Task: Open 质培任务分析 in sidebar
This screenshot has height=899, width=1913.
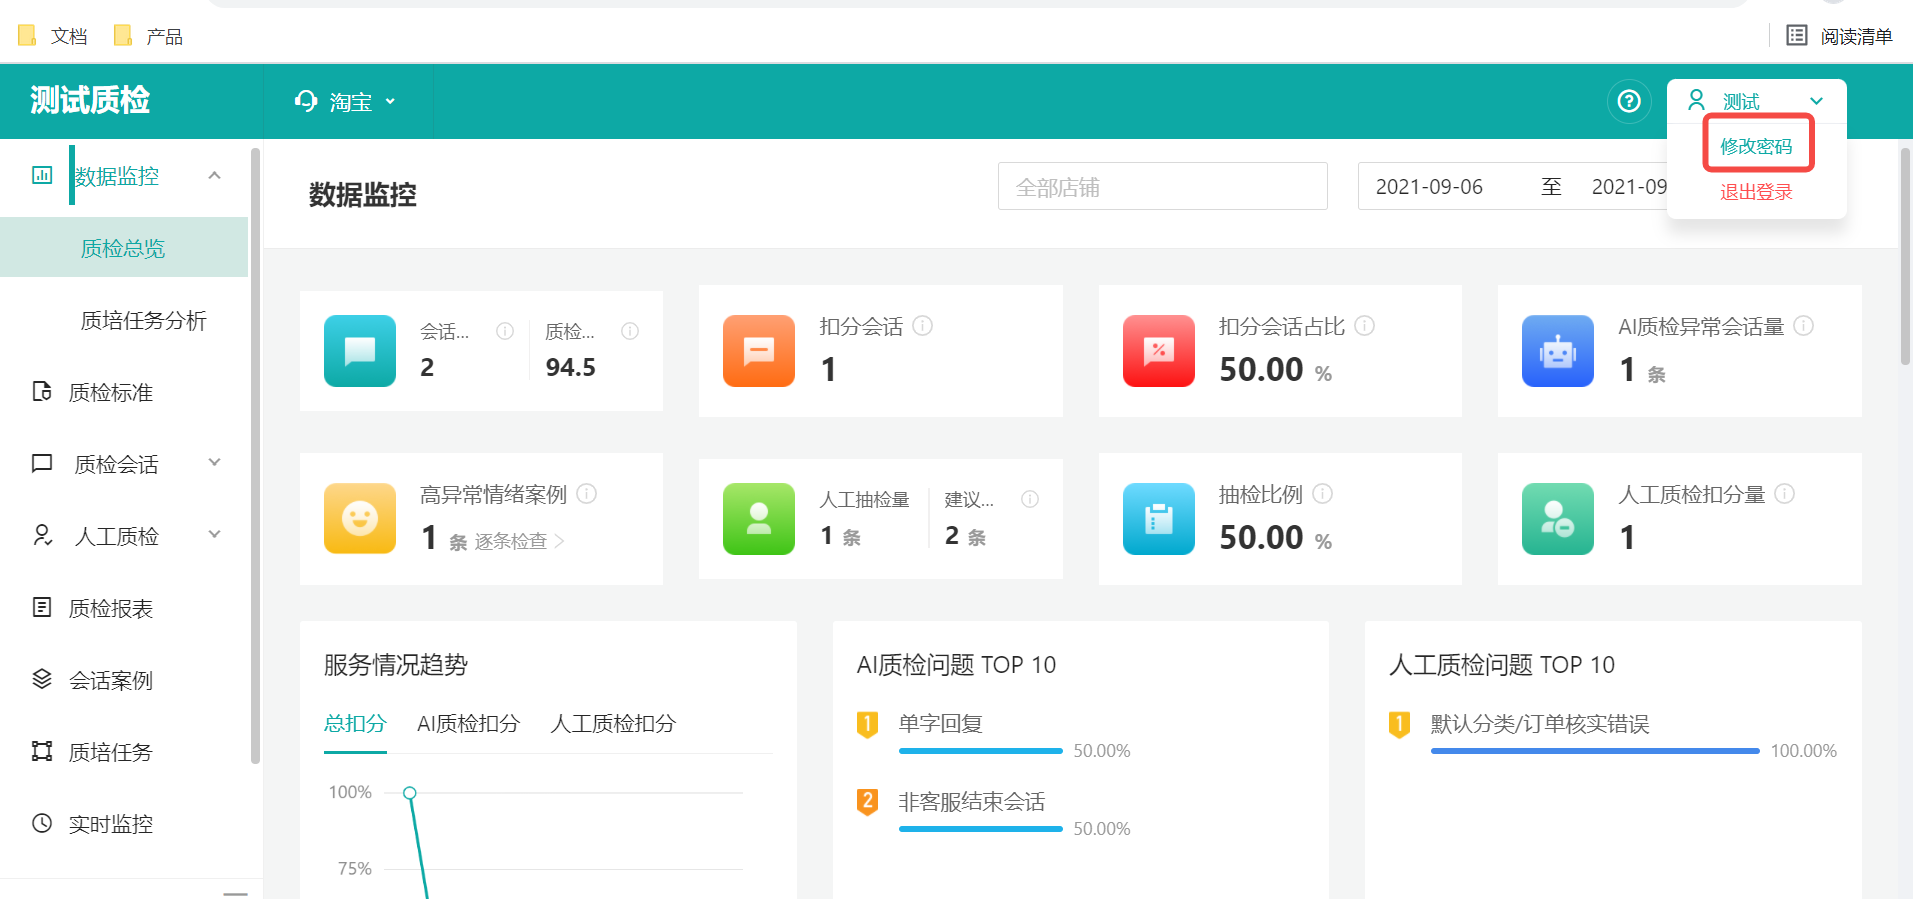Action: [143, 320]
